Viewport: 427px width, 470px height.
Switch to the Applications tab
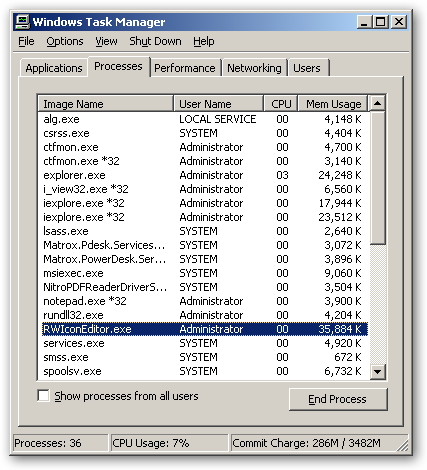click(x=54, y=68)
